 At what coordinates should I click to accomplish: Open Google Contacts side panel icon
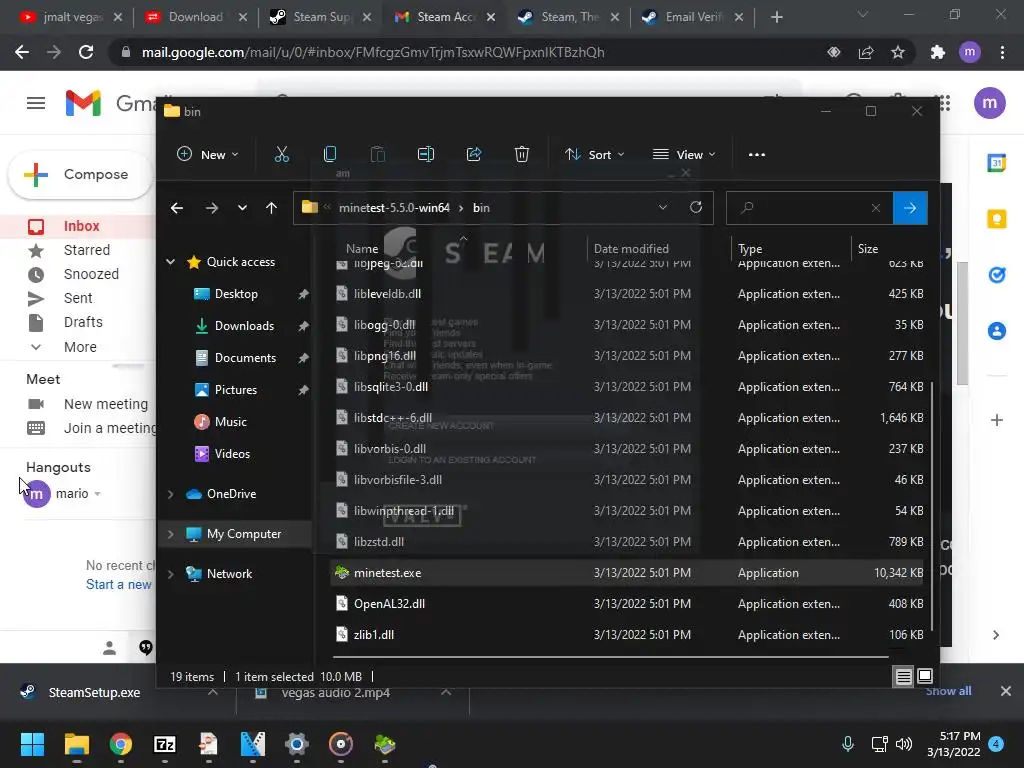(997, 331)
